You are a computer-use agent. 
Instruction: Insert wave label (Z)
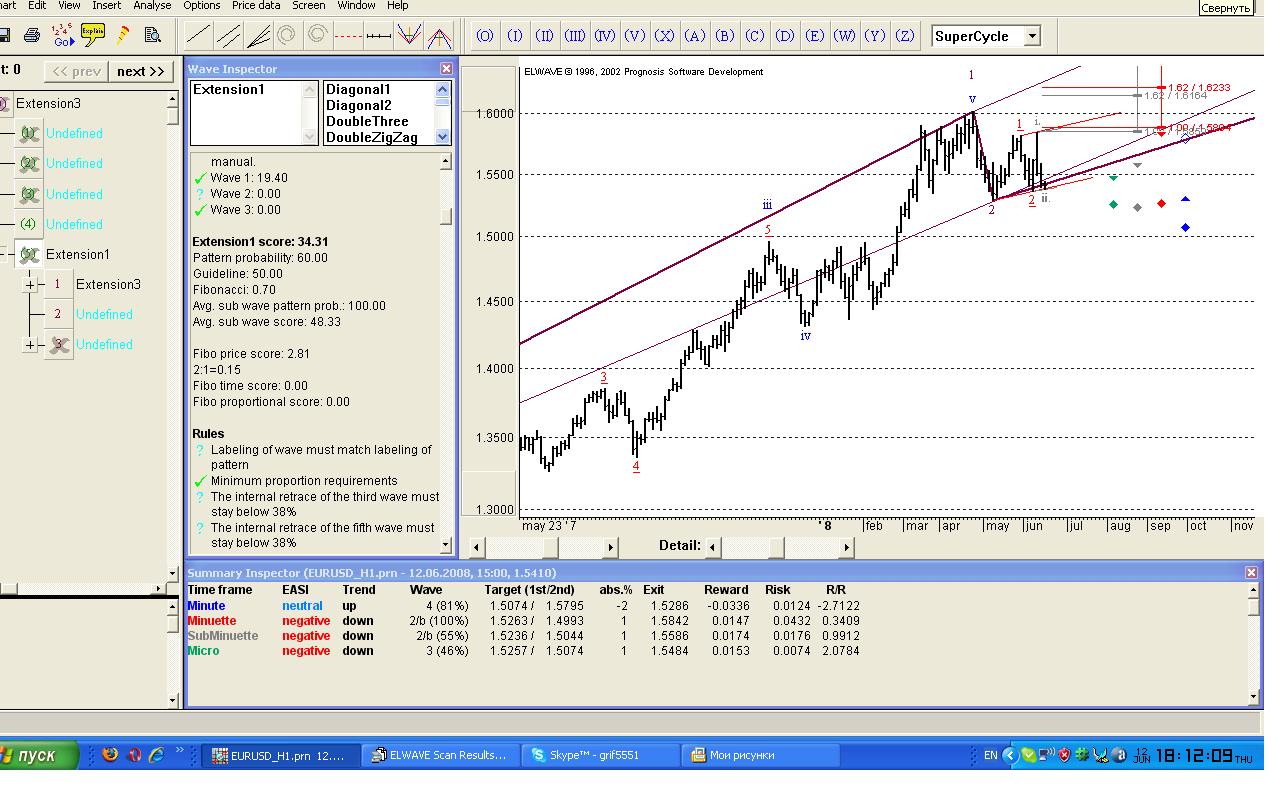(x=905, y=36)
